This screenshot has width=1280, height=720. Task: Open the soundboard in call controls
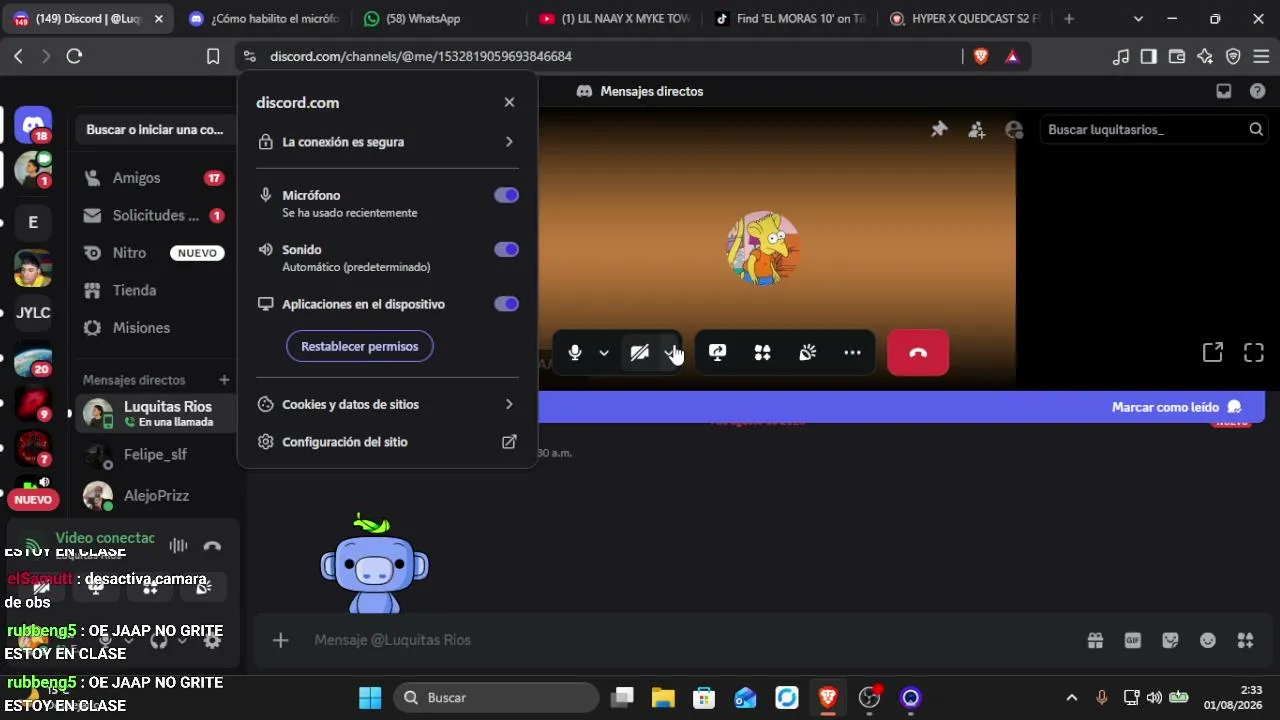tap(808, 353)
